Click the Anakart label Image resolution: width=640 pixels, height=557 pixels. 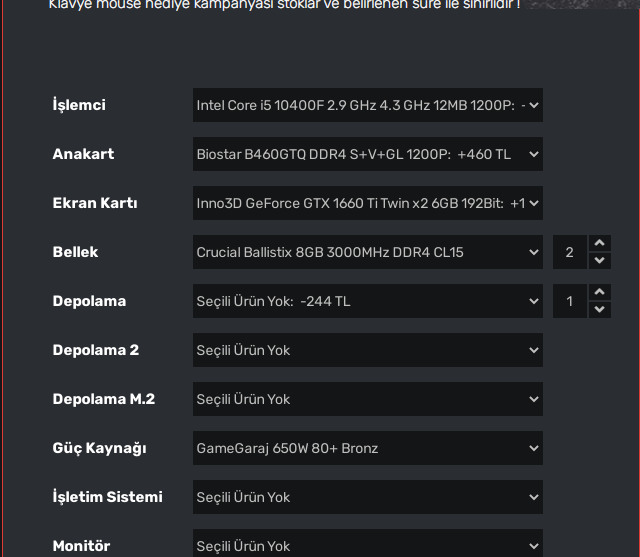click(83, 154)
